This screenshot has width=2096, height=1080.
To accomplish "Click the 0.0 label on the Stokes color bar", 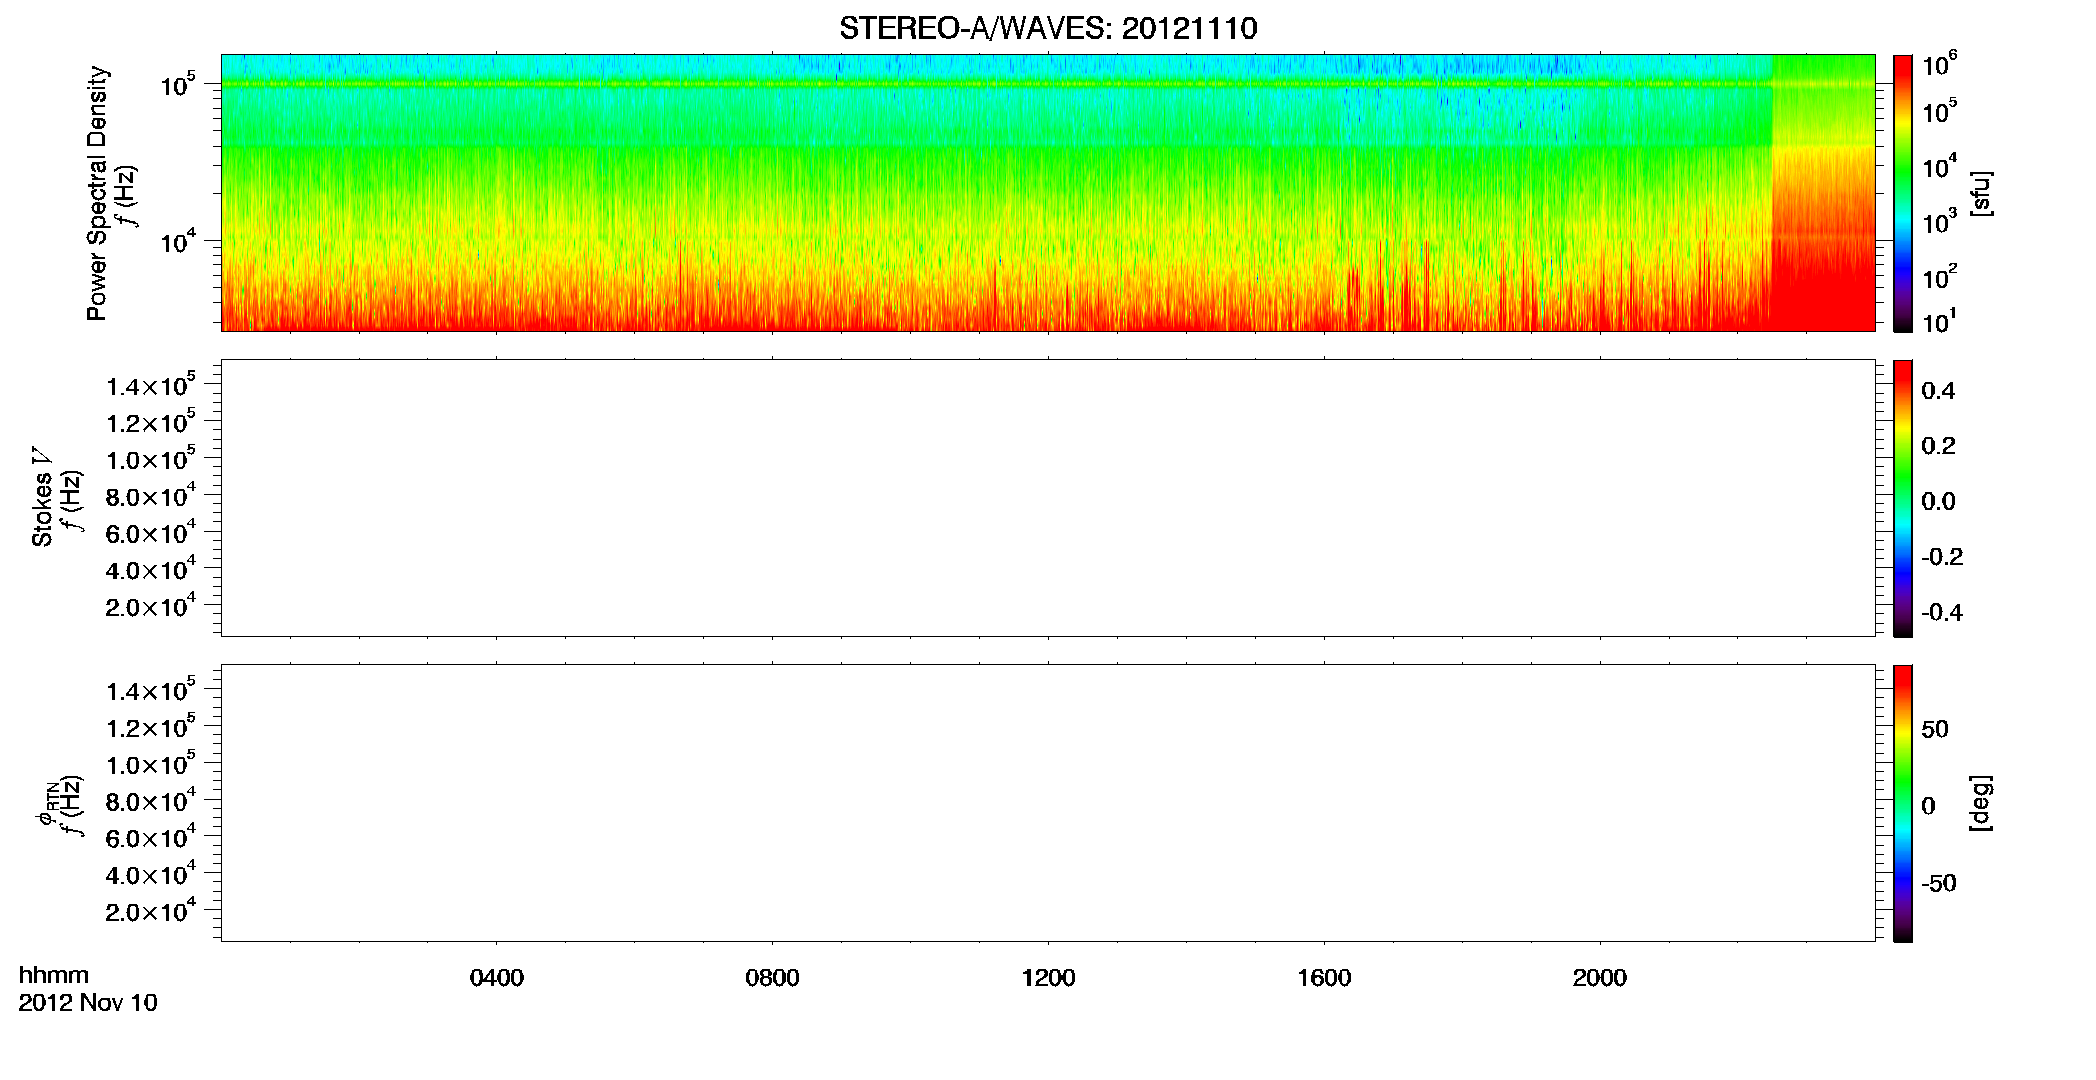I will (1938, 502).
